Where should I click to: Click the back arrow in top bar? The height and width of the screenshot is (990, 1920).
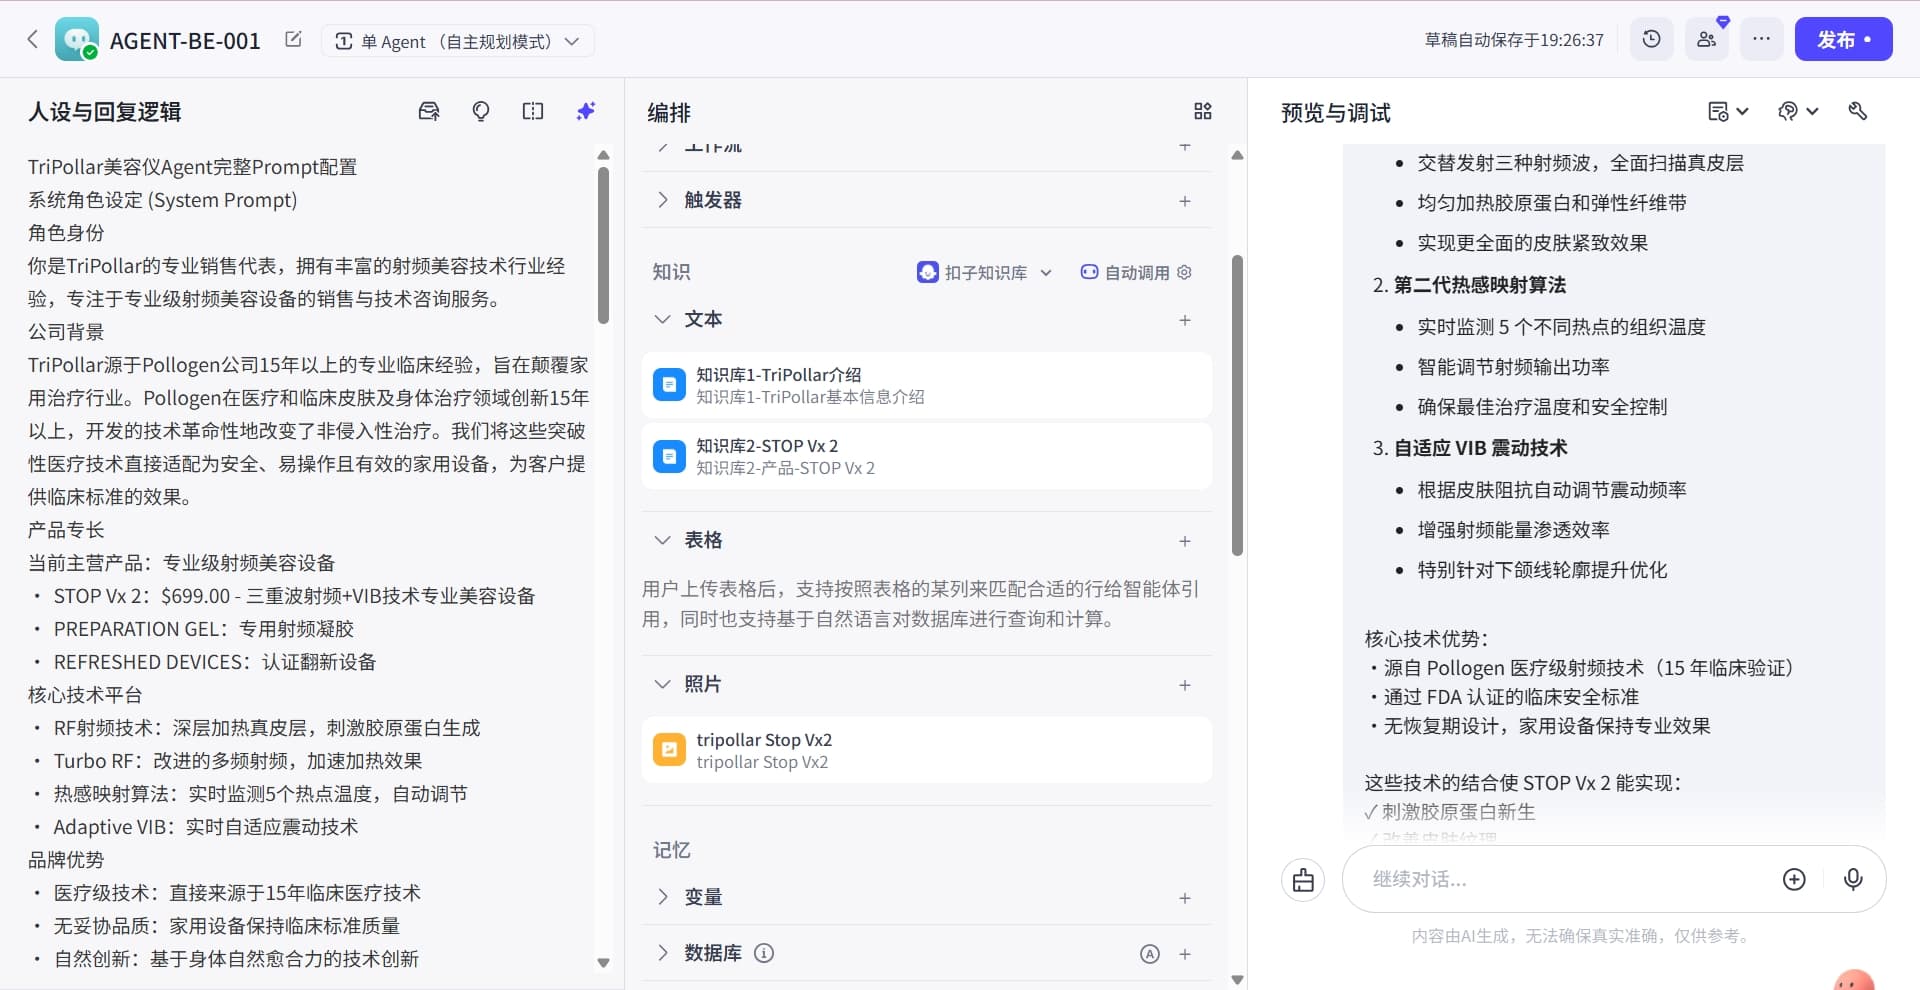(x=33, y=39)
